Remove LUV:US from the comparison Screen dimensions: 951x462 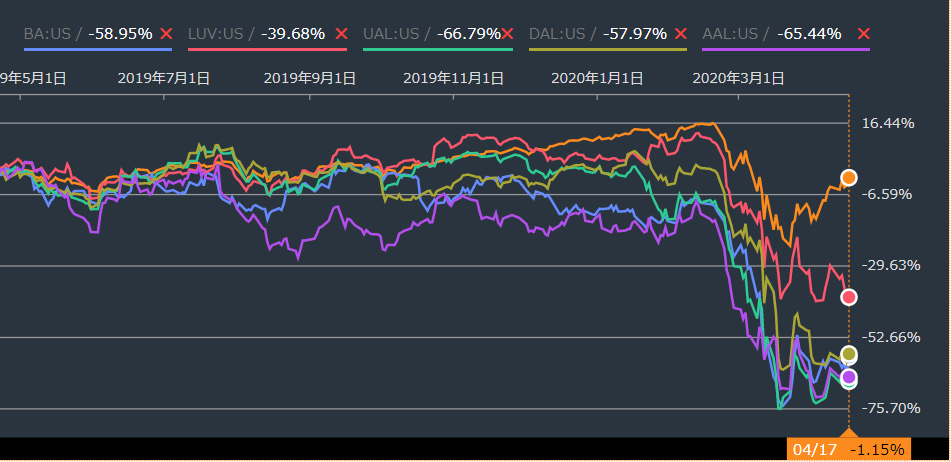click(341, 34)
